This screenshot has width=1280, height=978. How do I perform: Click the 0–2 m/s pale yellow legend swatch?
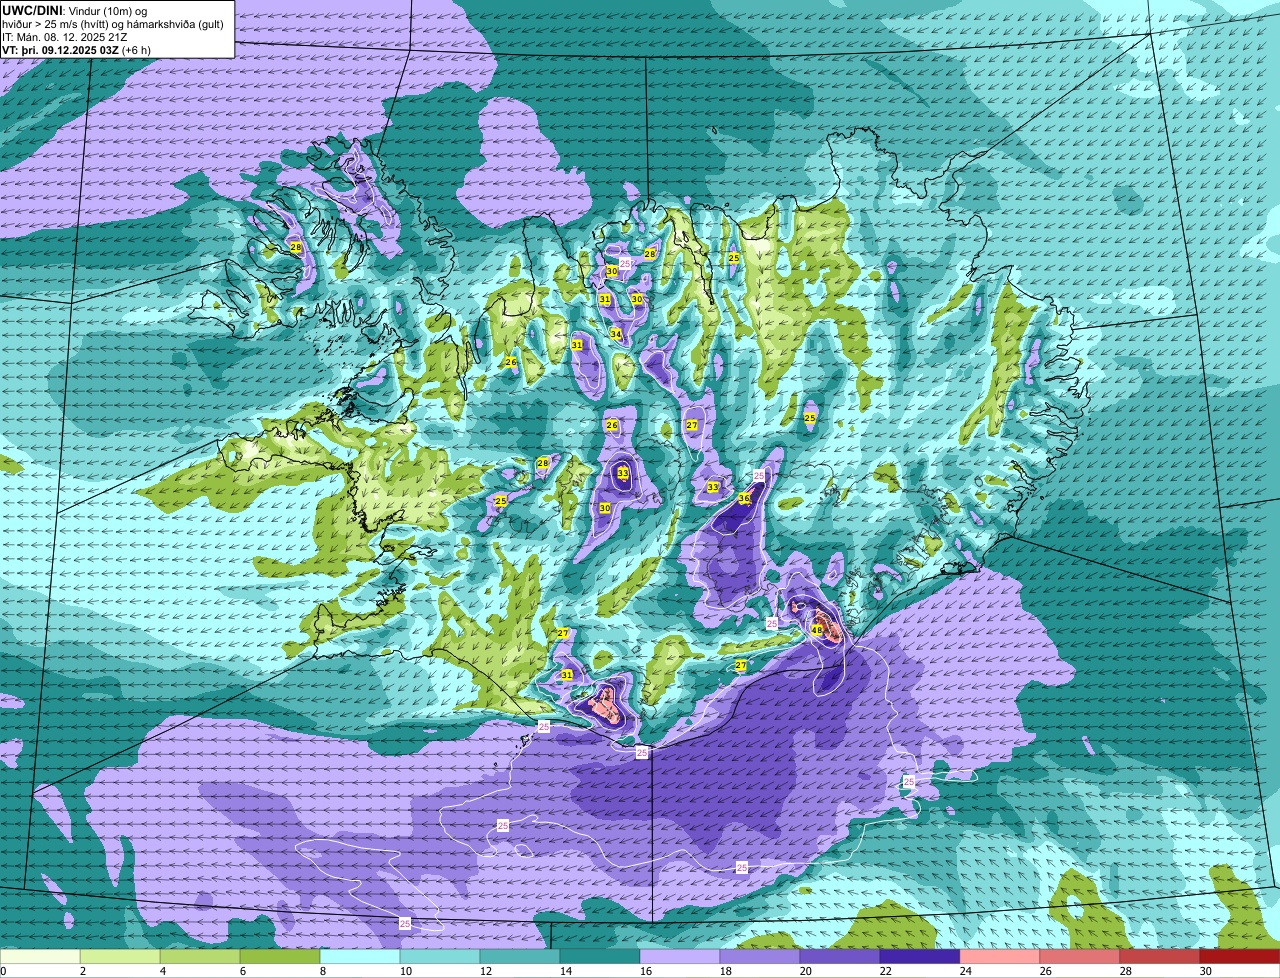(x=40, y=957)
